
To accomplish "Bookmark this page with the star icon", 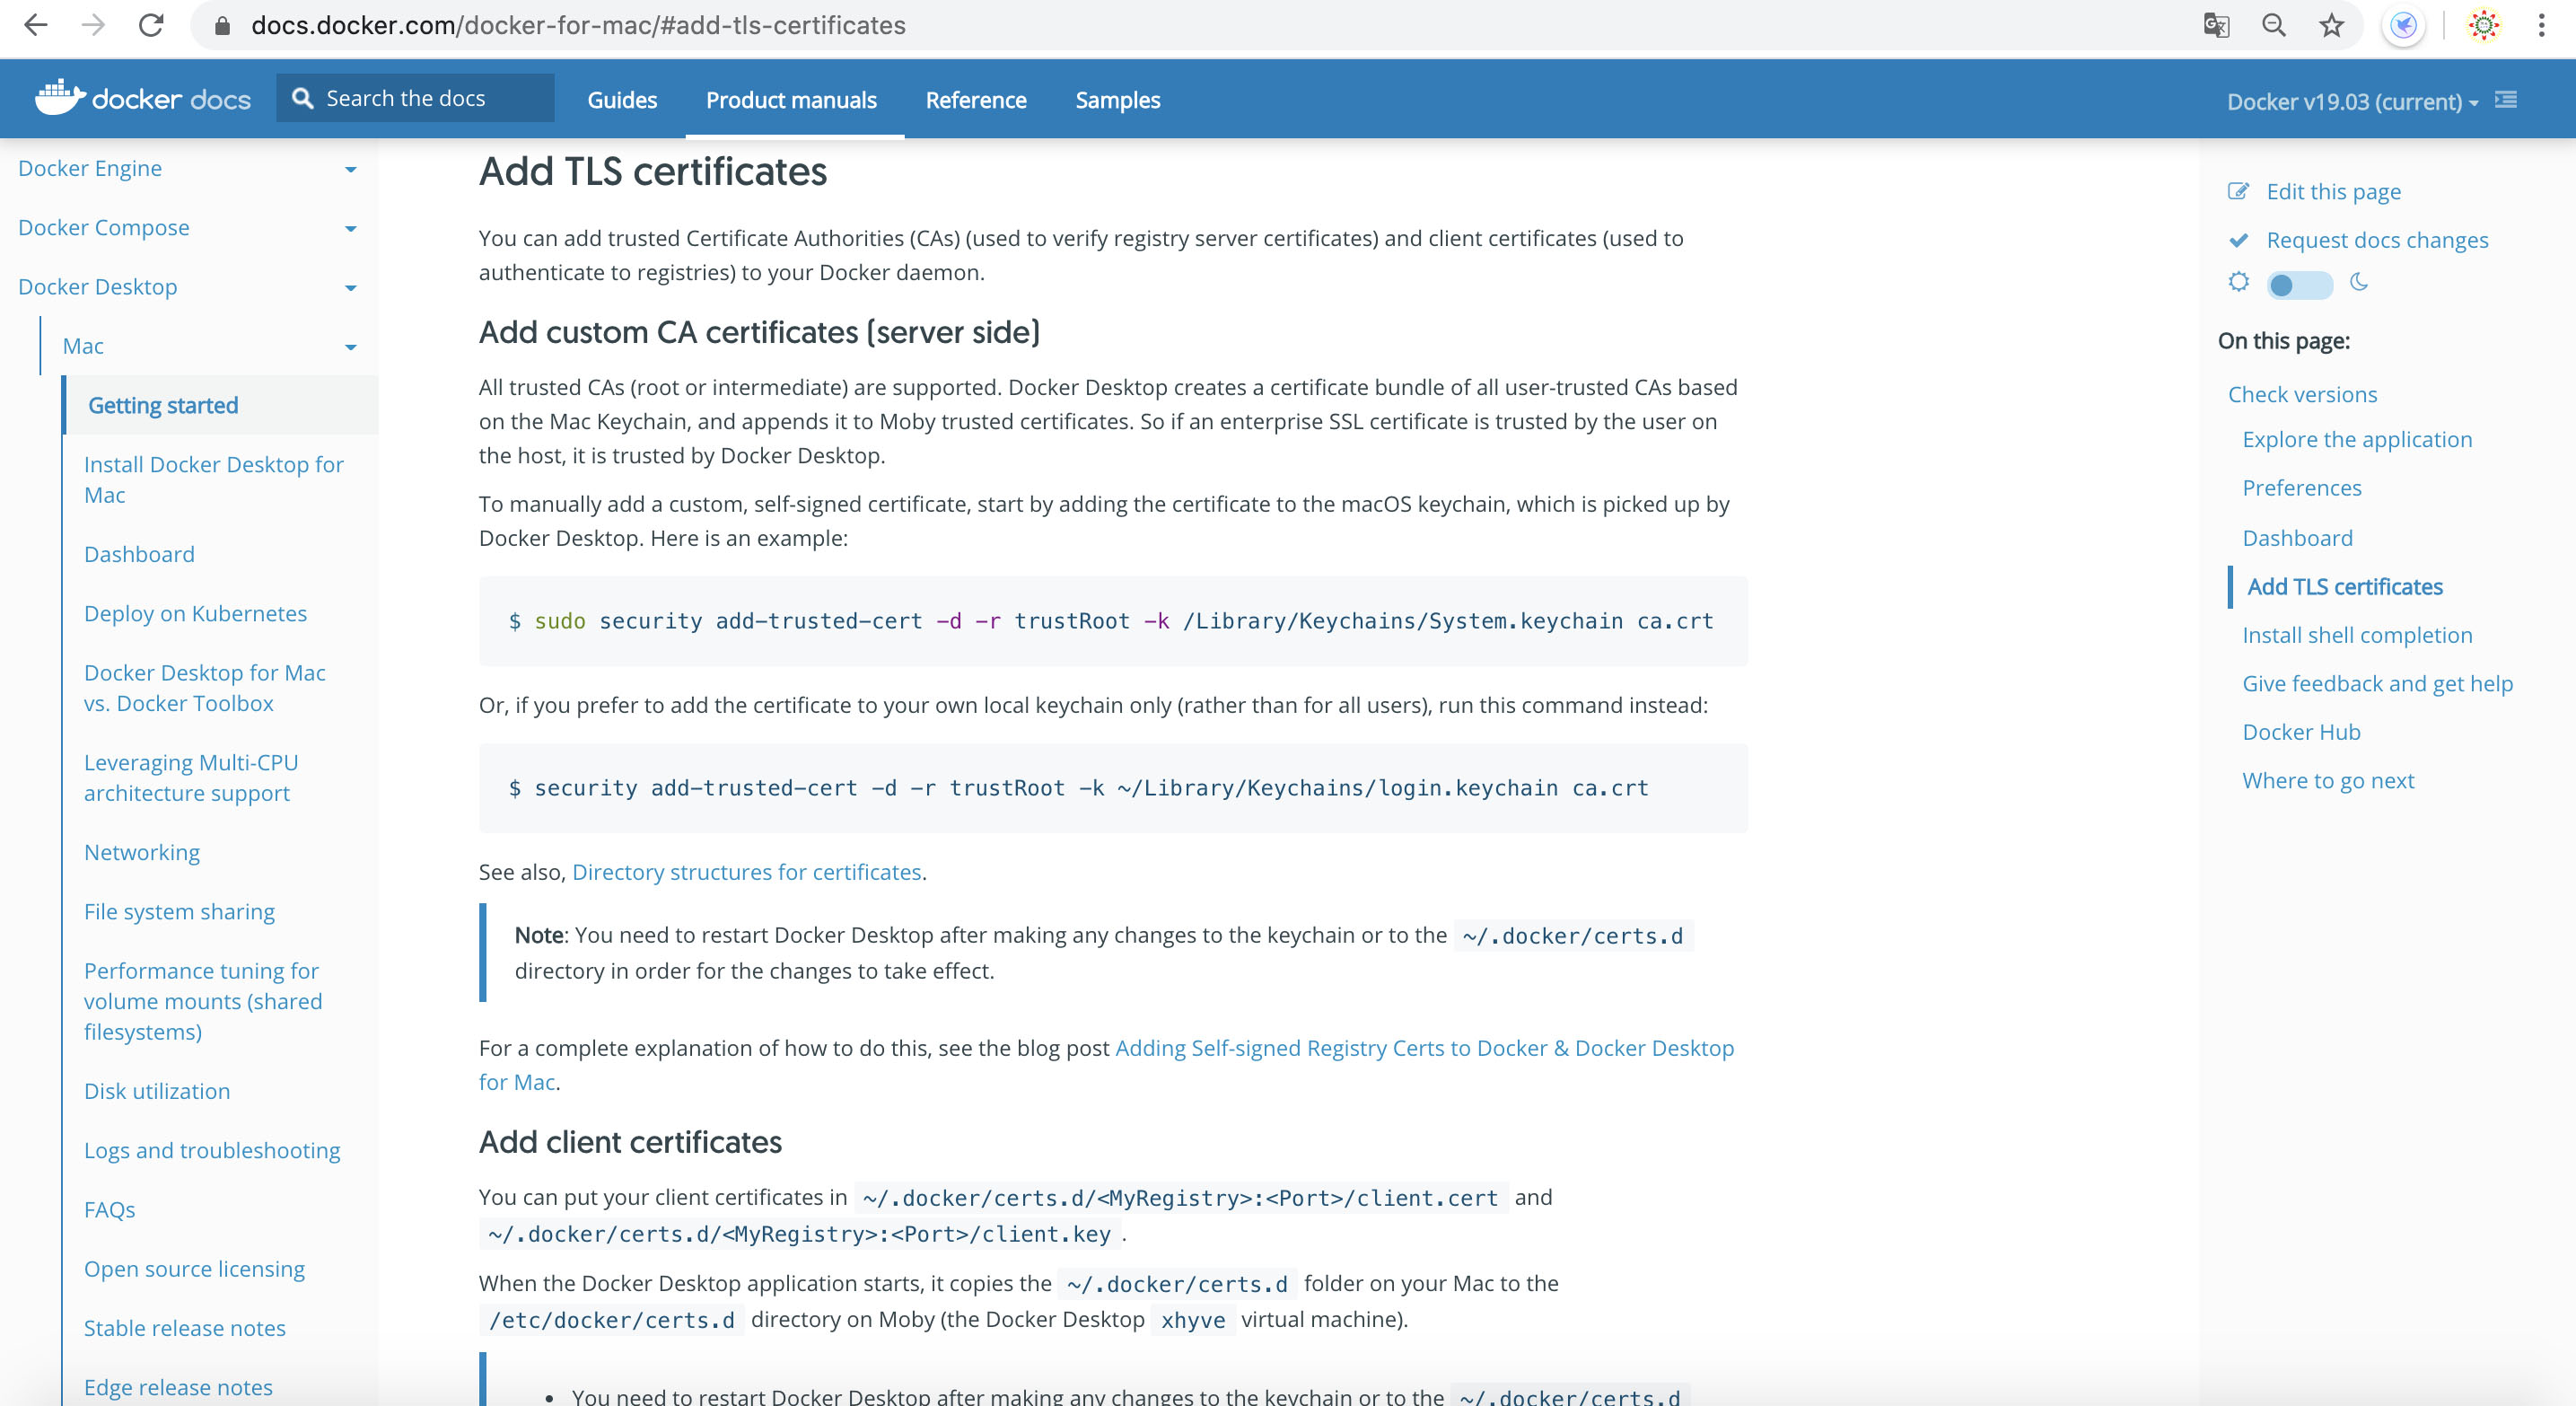I will [x=2332, y=25].
